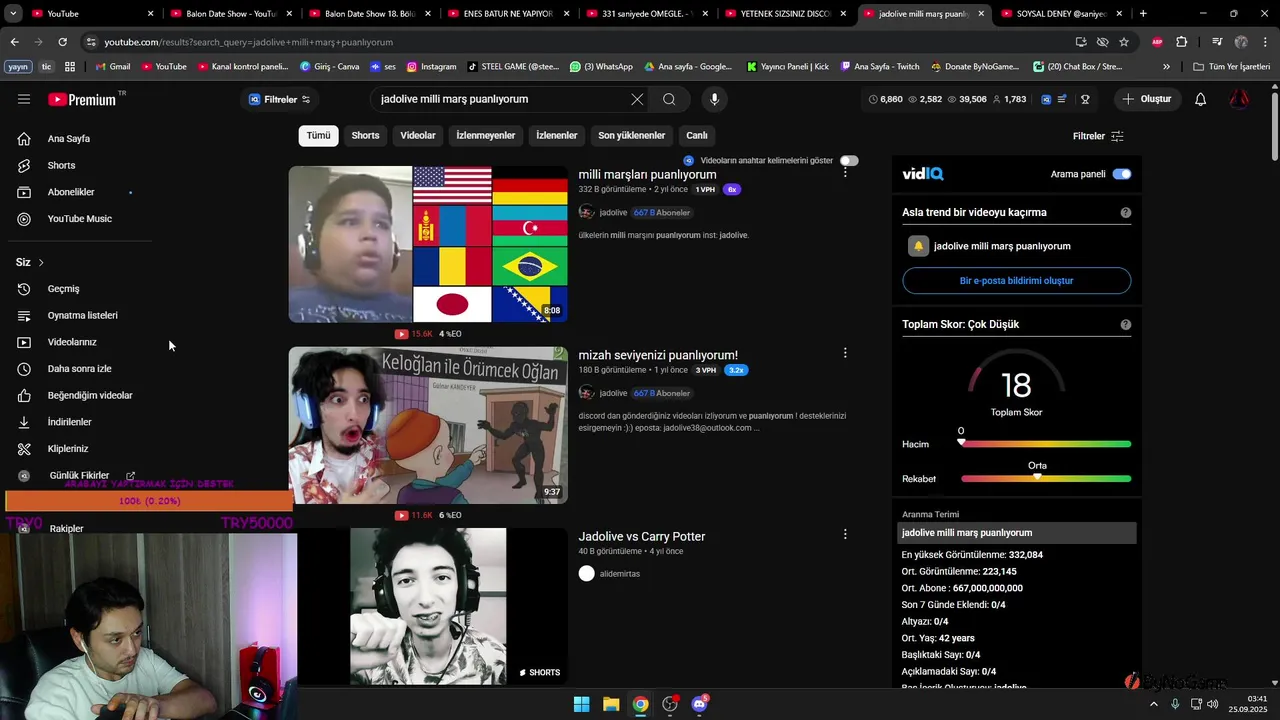The width and height of the screenshot is (1280, 720).
Task: Open the flags thumbnail of first video
Action: 428,244
